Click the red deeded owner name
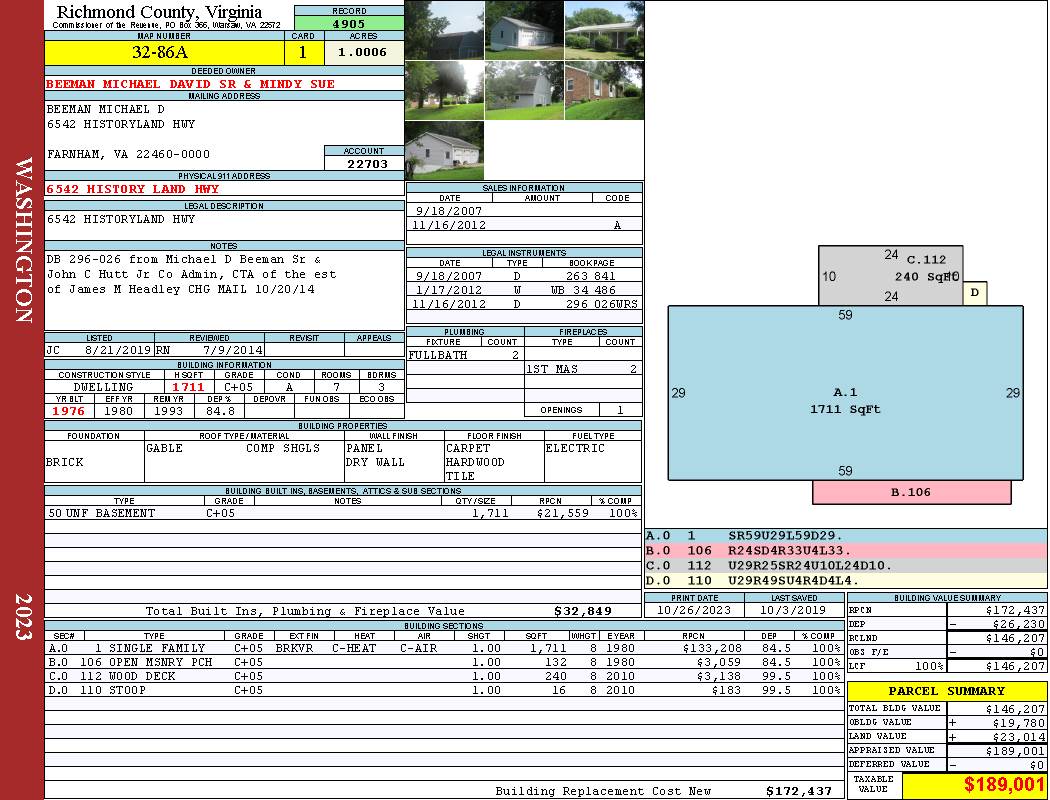This screenshot has width=1050, height=800. pyautogui.click(x=190, y=84)
